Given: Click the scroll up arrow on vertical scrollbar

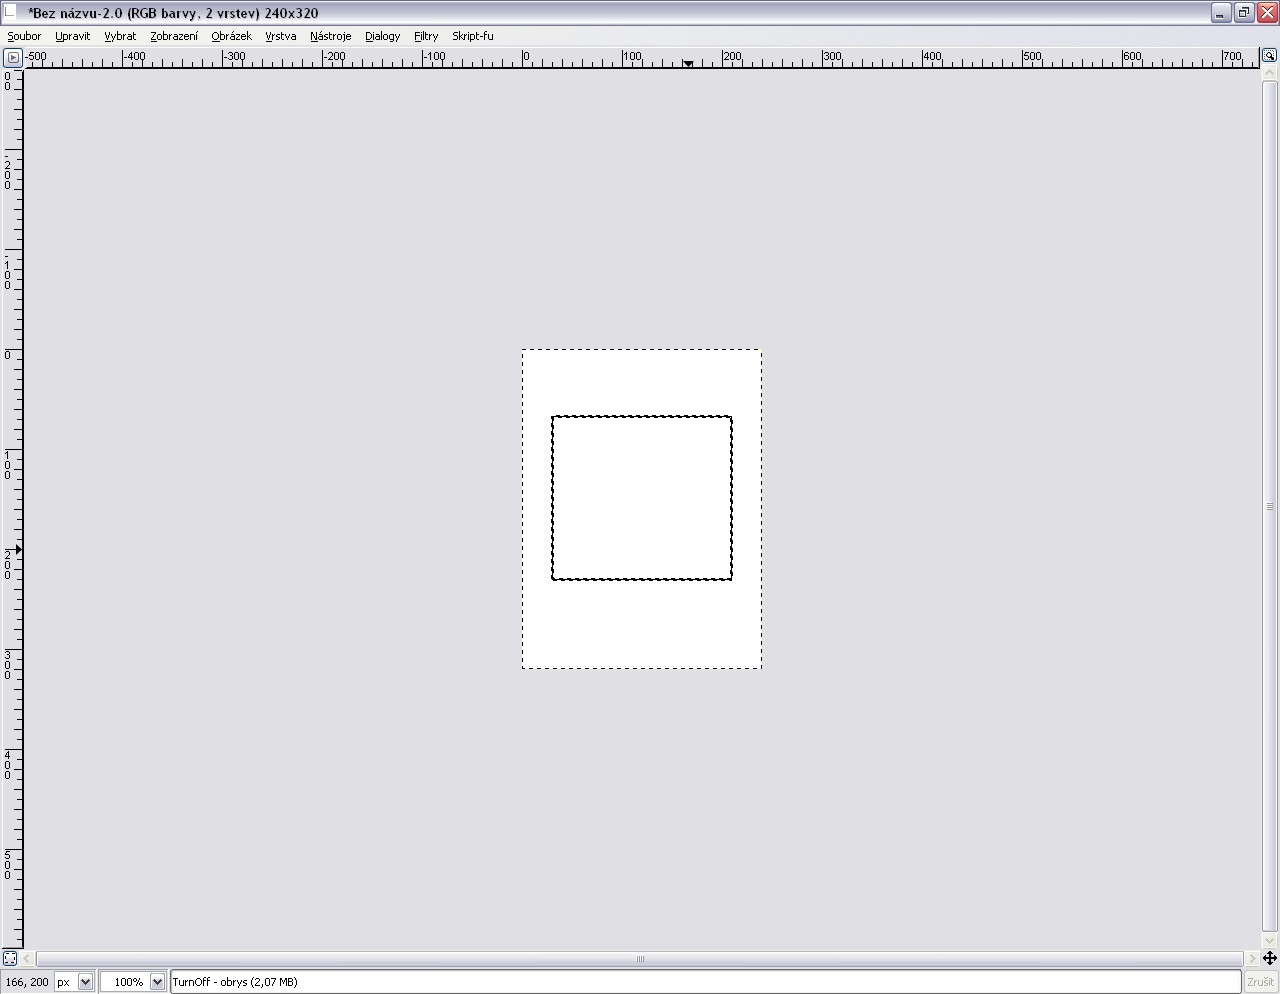Looking at the screenshot, I should point(1269,73).
